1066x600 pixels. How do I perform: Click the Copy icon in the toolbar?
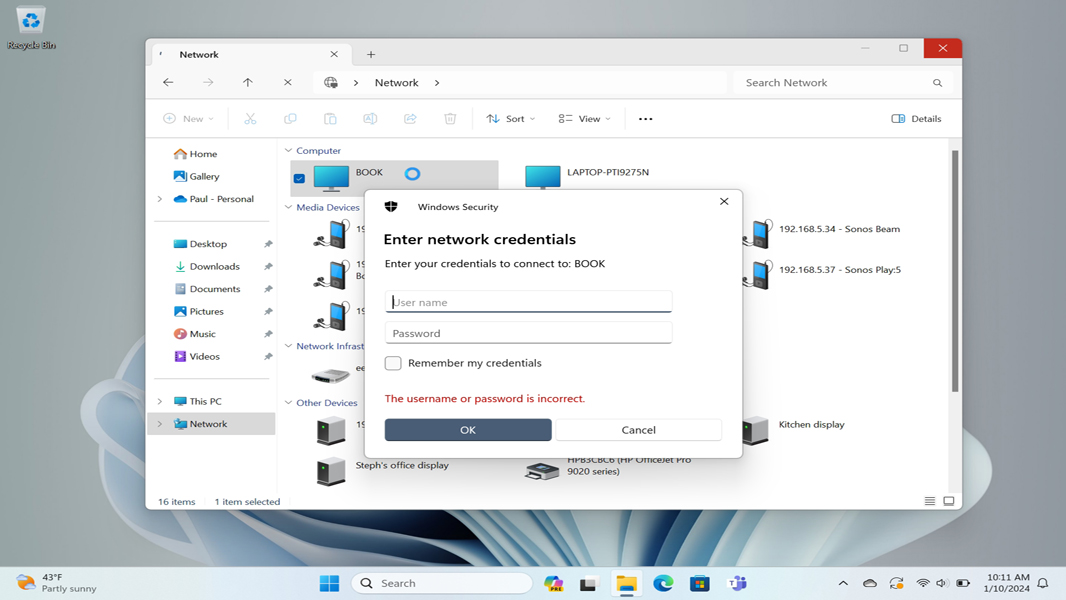pos(290,118)
